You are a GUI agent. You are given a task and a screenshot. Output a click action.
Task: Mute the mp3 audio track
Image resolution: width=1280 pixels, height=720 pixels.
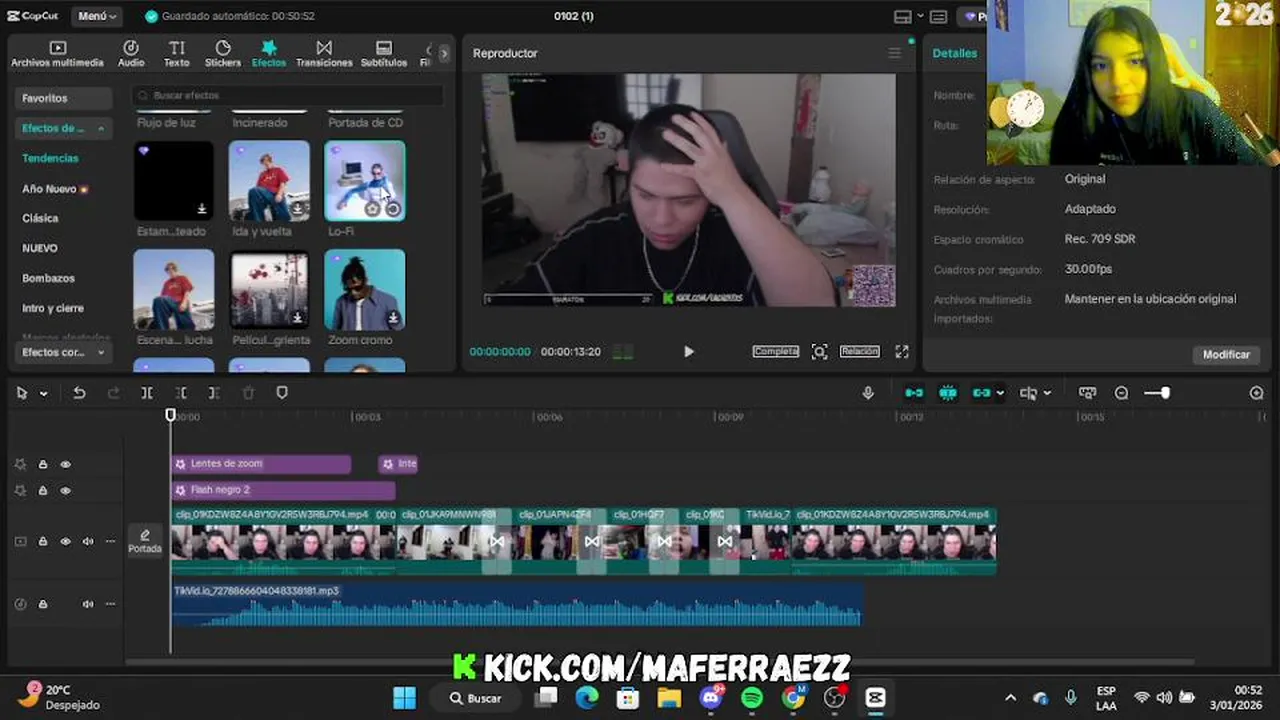coord(88,605)
